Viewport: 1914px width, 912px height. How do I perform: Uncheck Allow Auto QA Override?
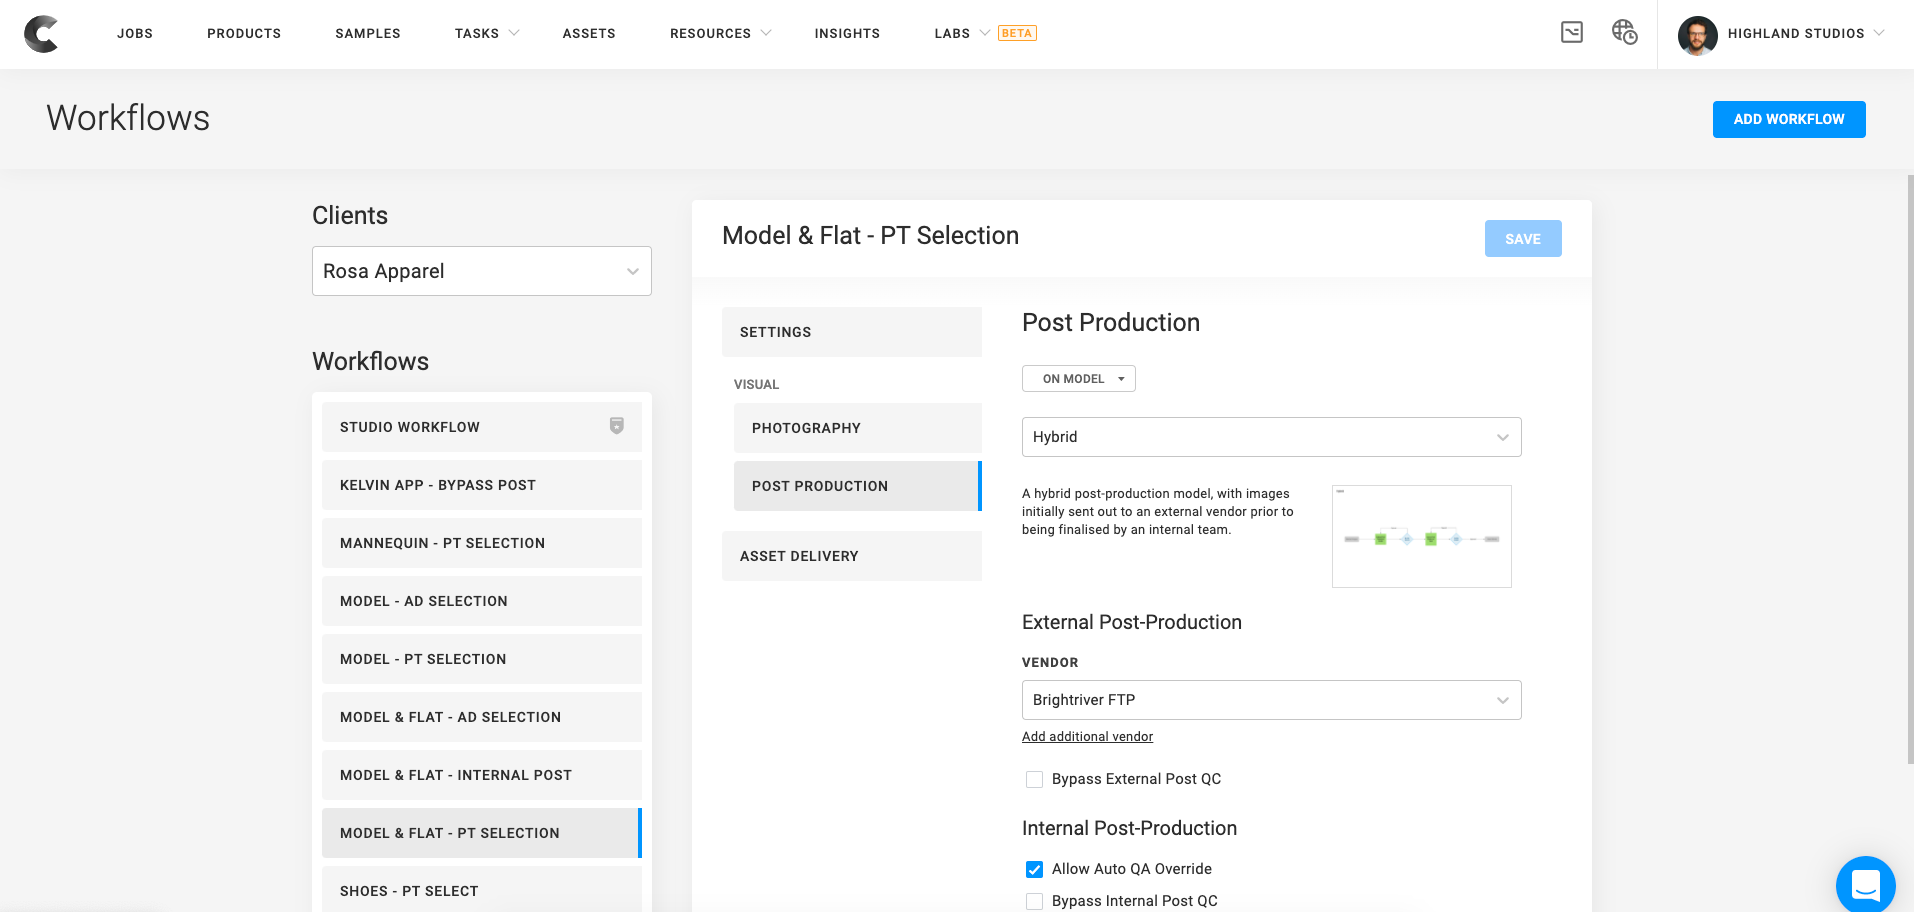(x=1034, y=869)
